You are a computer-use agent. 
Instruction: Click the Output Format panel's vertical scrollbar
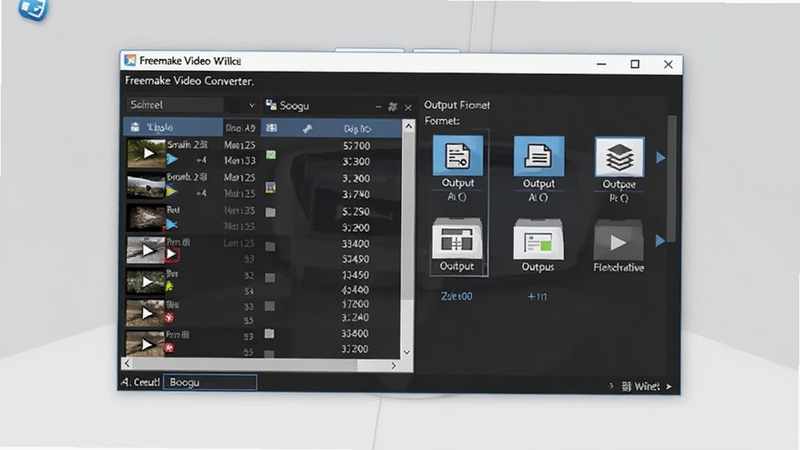[x=672, y=179]
